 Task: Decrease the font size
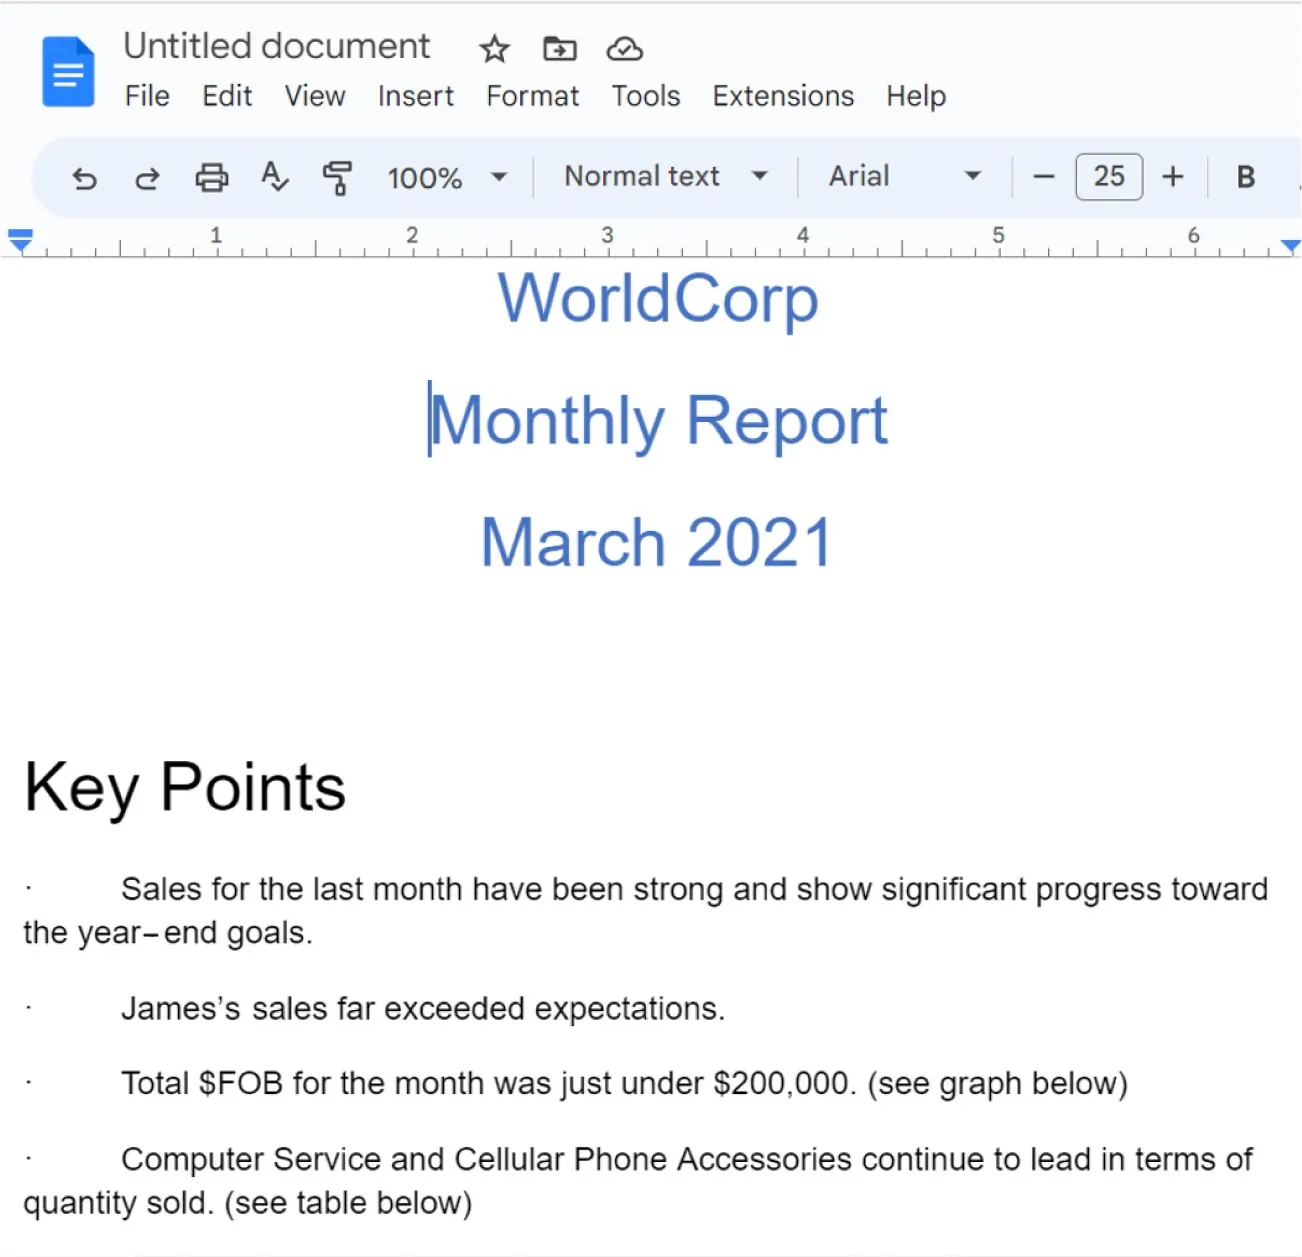tap(1043, 177)
